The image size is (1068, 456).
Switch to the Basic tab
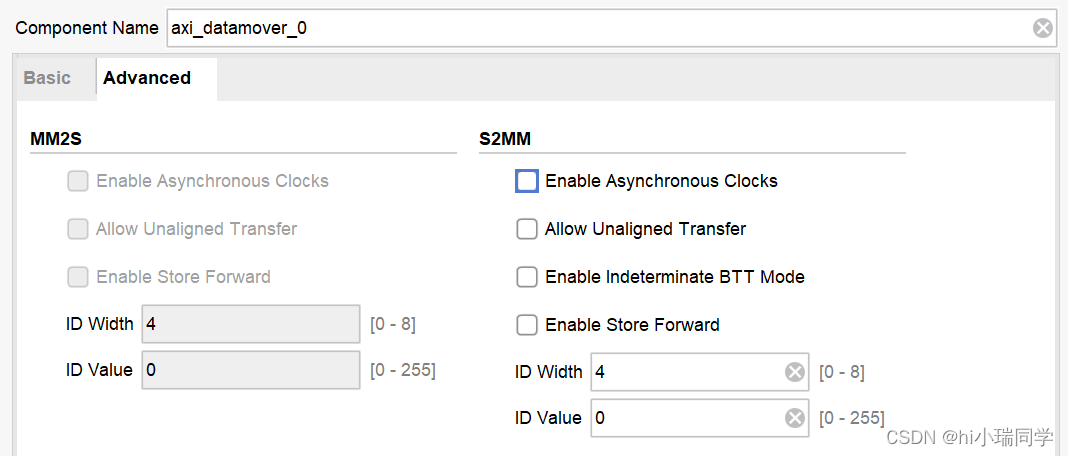(47, 78)
